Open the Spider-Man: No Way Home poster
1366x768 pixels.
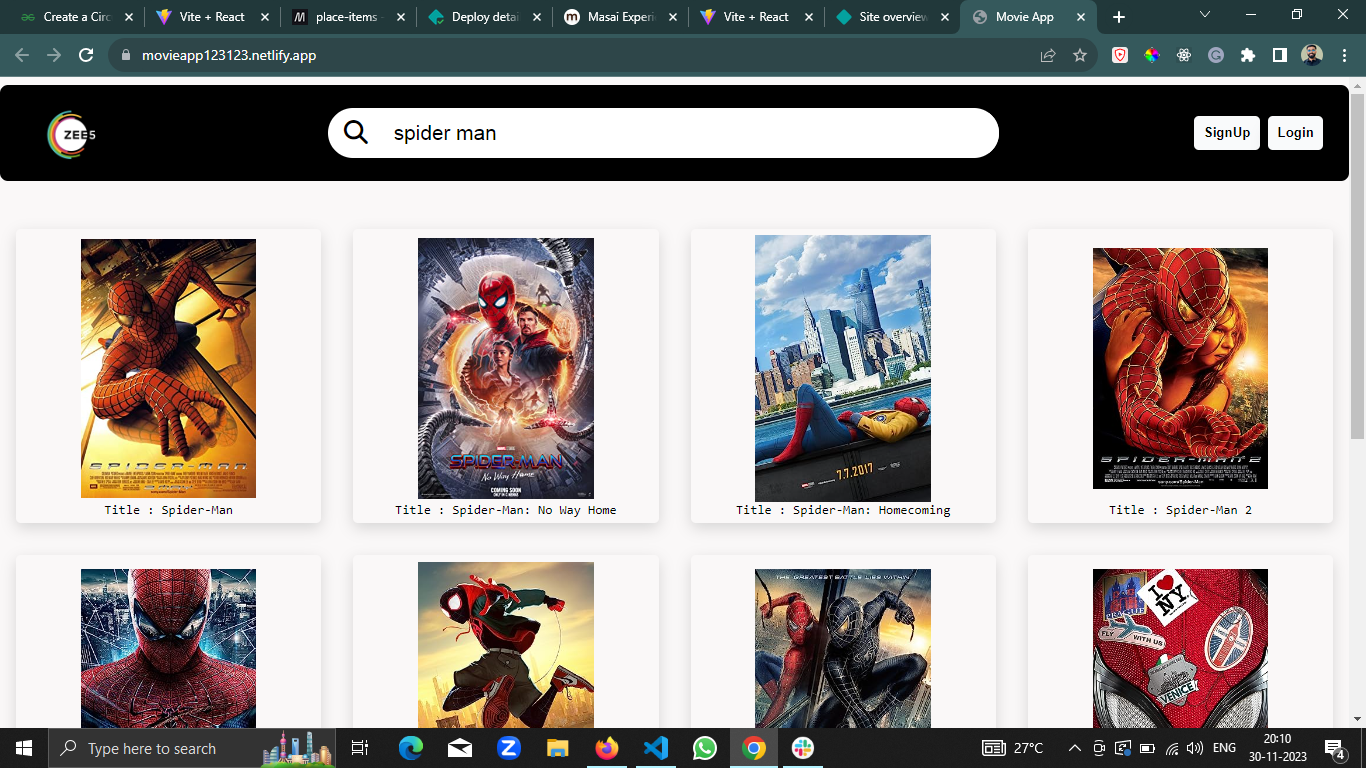[x=505, y=368]
